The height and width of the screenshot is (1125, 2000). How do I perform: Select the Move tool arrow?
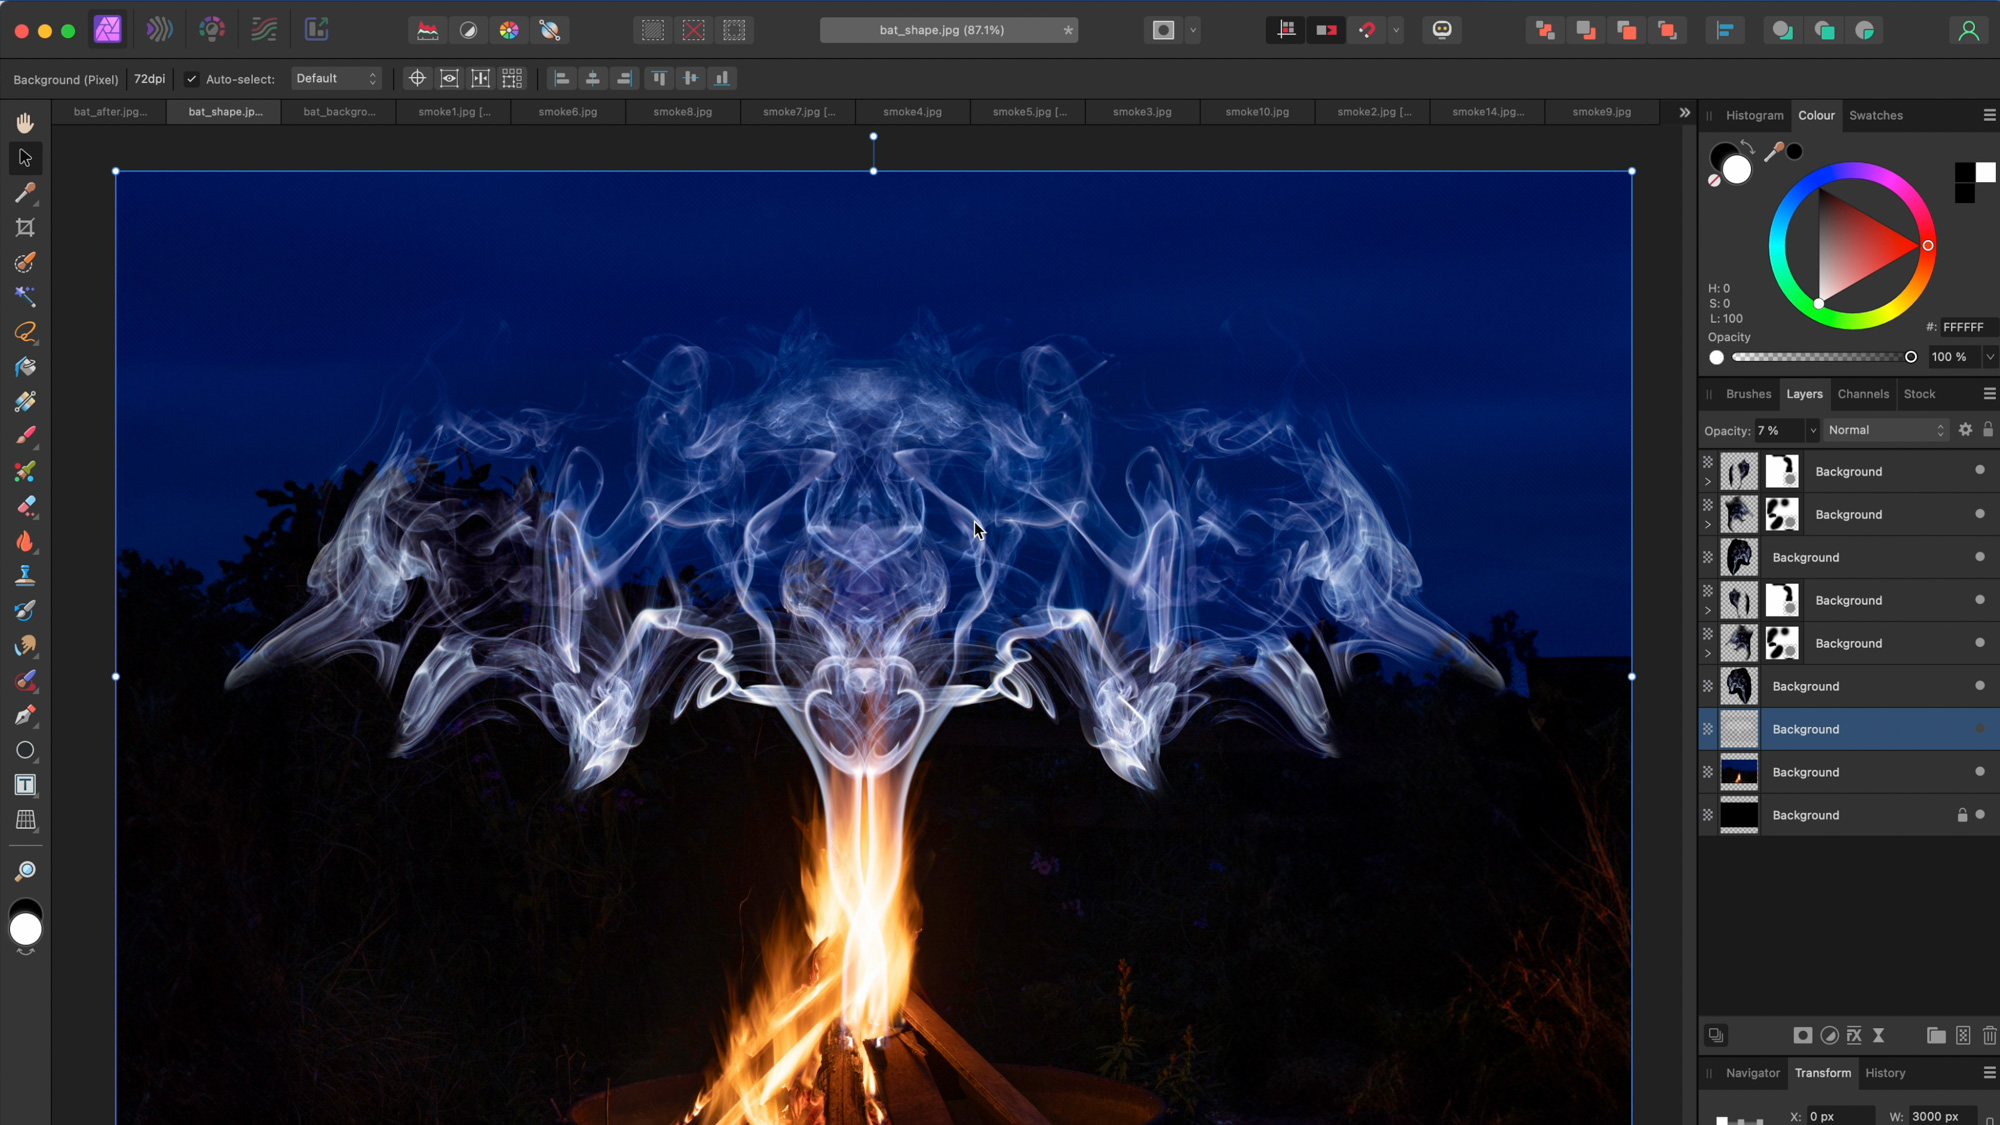25,158
